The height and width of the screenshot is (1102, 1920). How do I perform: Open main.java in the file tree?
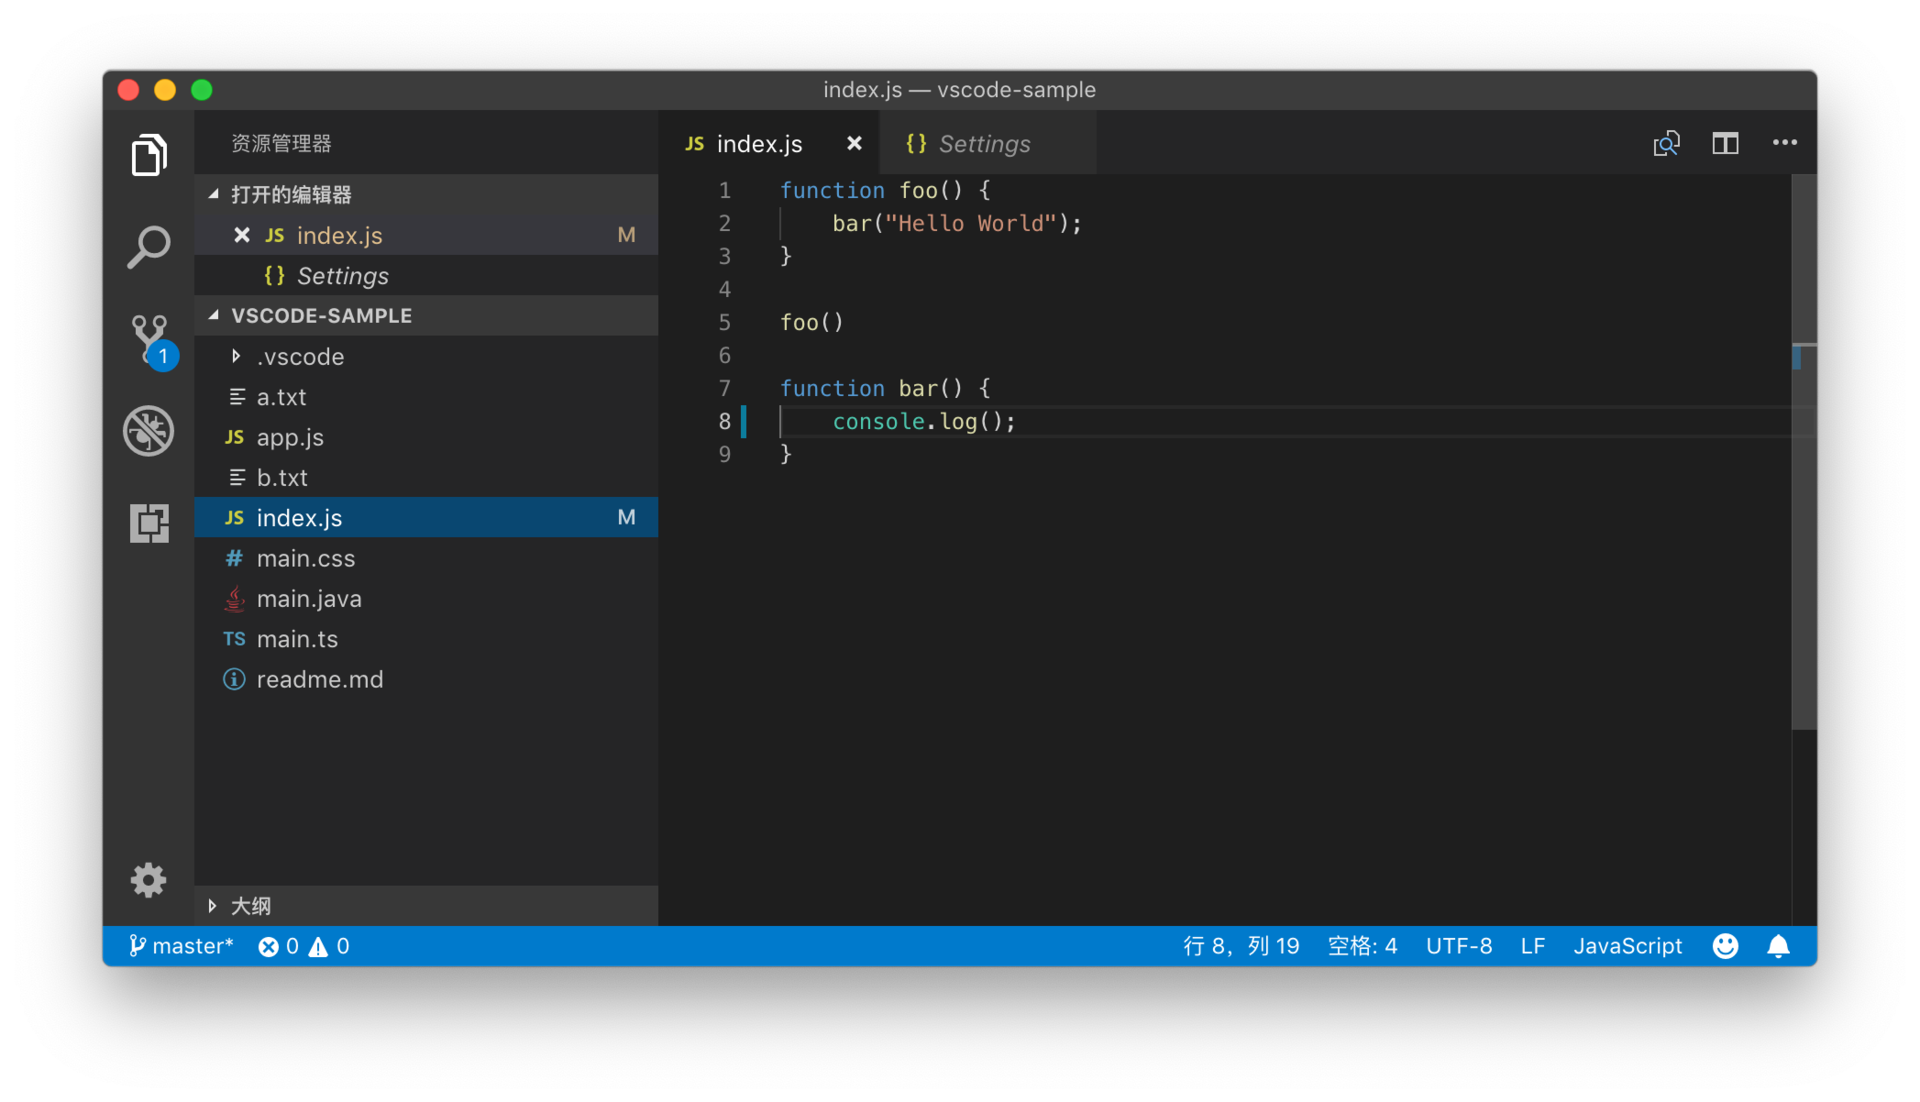[x=309, y=599]
